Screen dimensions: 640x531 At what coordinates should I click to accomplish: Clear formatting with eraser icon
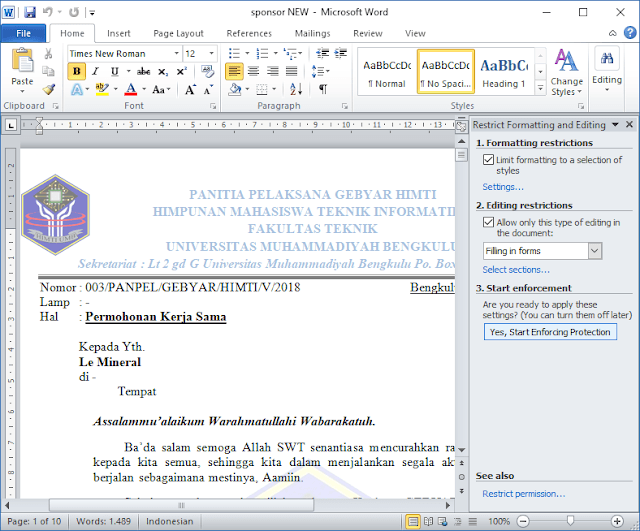tap(207, 71)
